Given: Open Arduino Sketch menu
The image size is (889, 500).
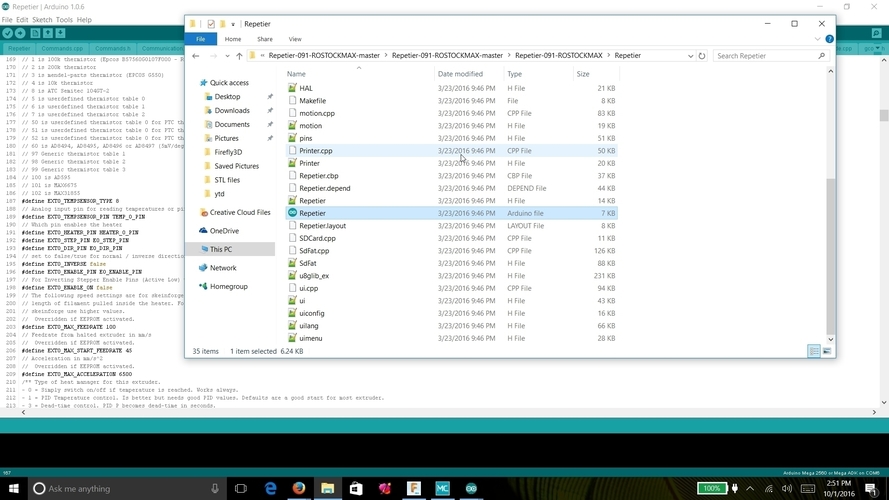Looking at the screenshot, I should click(x=42, y=19).
